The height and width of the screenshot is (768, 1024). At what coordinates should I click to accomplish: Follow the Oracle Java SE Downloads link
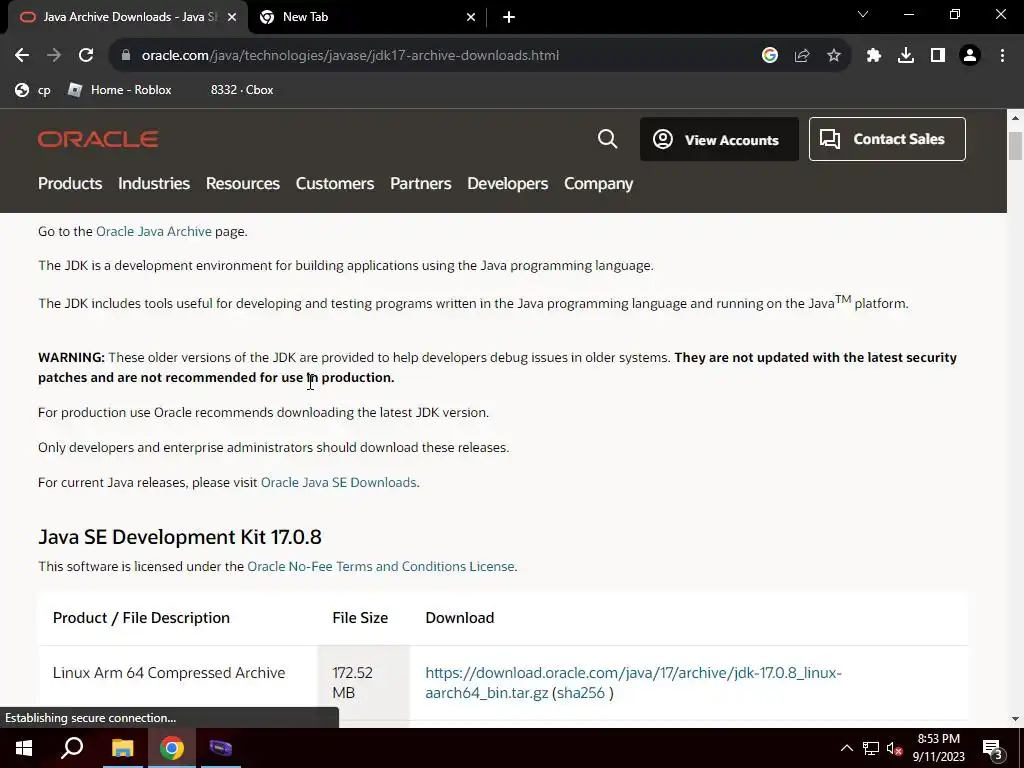(338, 482)
